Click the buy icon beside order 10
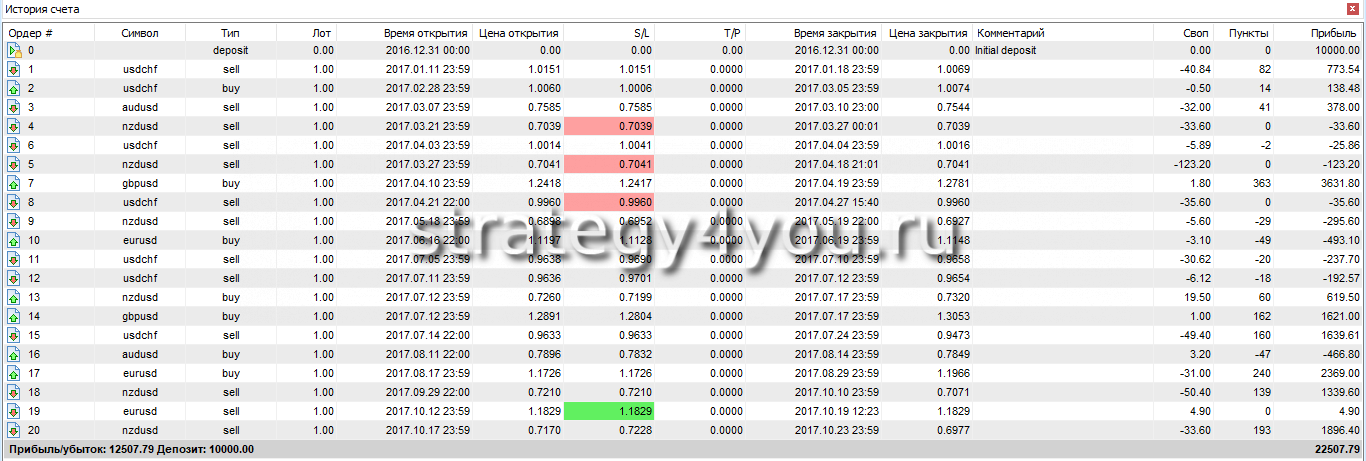1366x461 pixels. (x=15, y=240)
